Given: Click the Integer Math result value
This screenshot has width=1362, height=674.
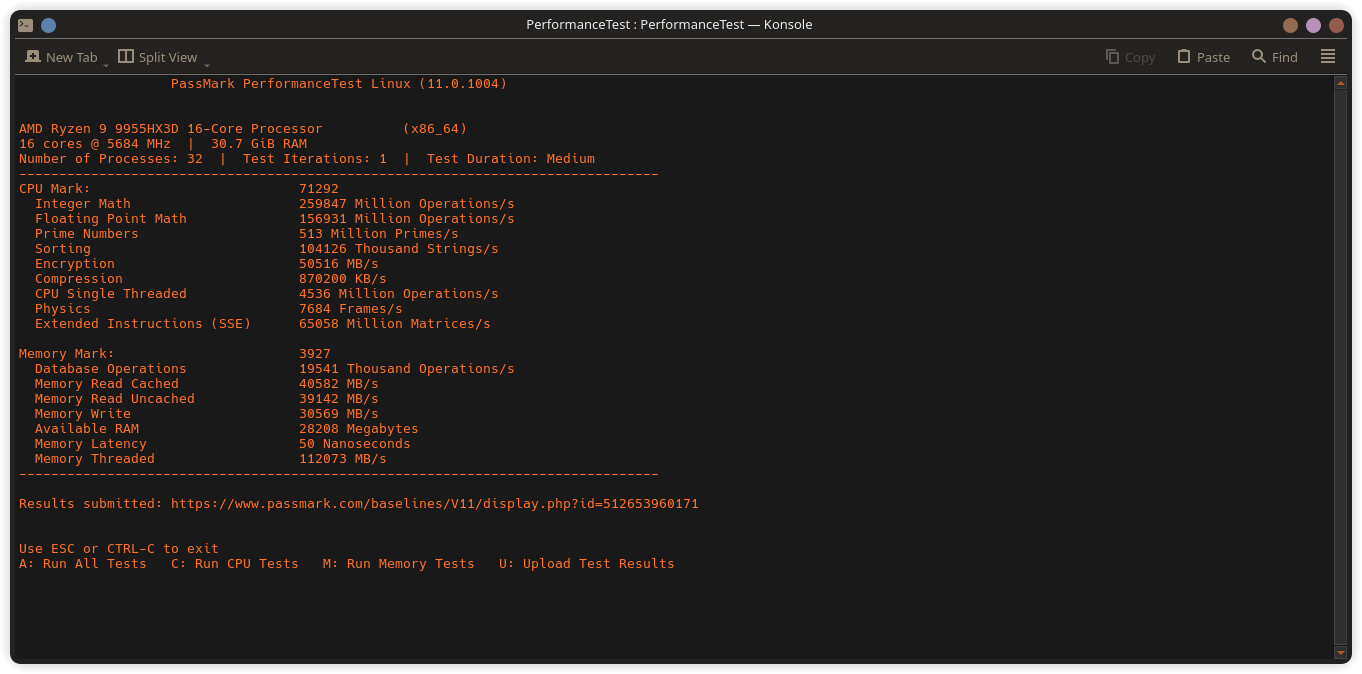Looking at the screenshot, I should coord(407,204).
